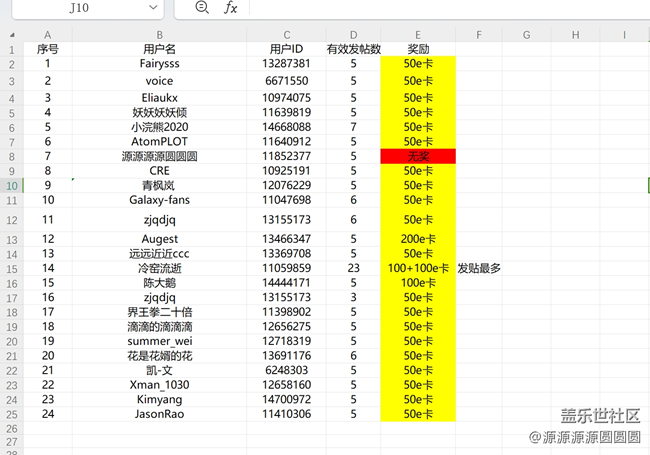The width and height of the screenshot is (650, 455).
Task: Select the cell containing Galaxy-fans
Action: (x=159, y=200)
